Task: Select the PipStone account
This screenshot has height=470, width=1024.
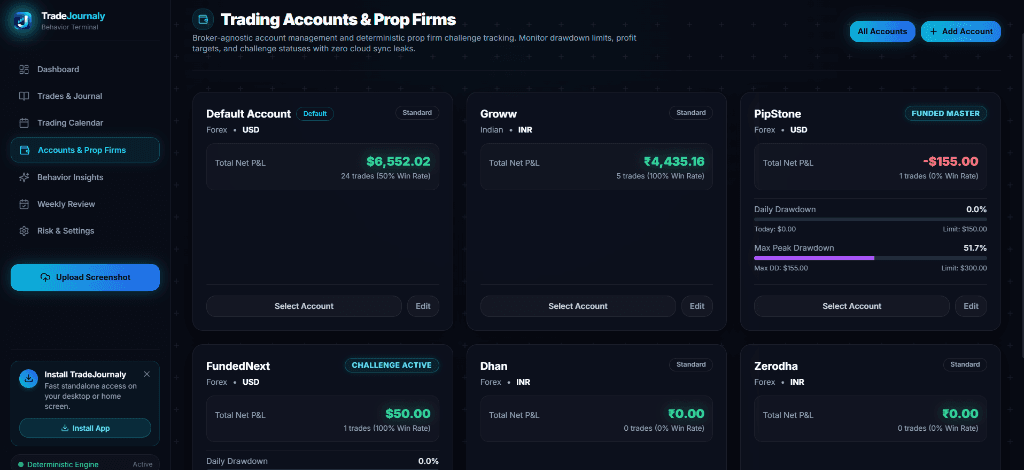Action: tap(852, 306)
